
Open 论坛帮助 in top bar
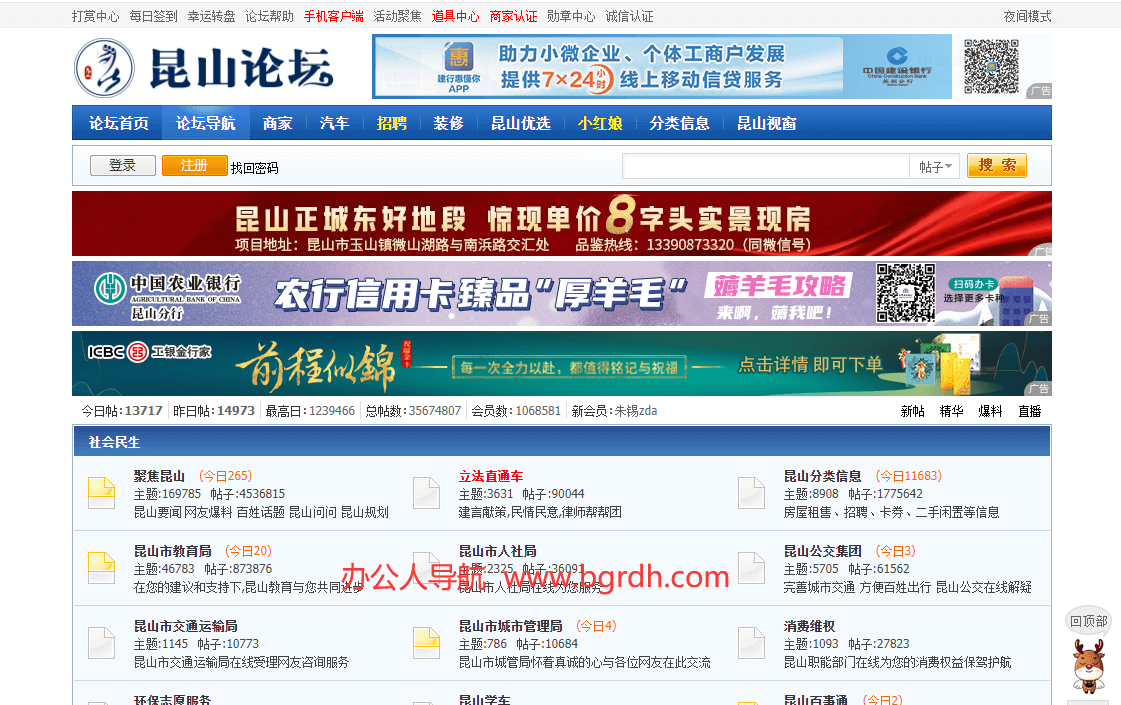(x=270, y=16)
